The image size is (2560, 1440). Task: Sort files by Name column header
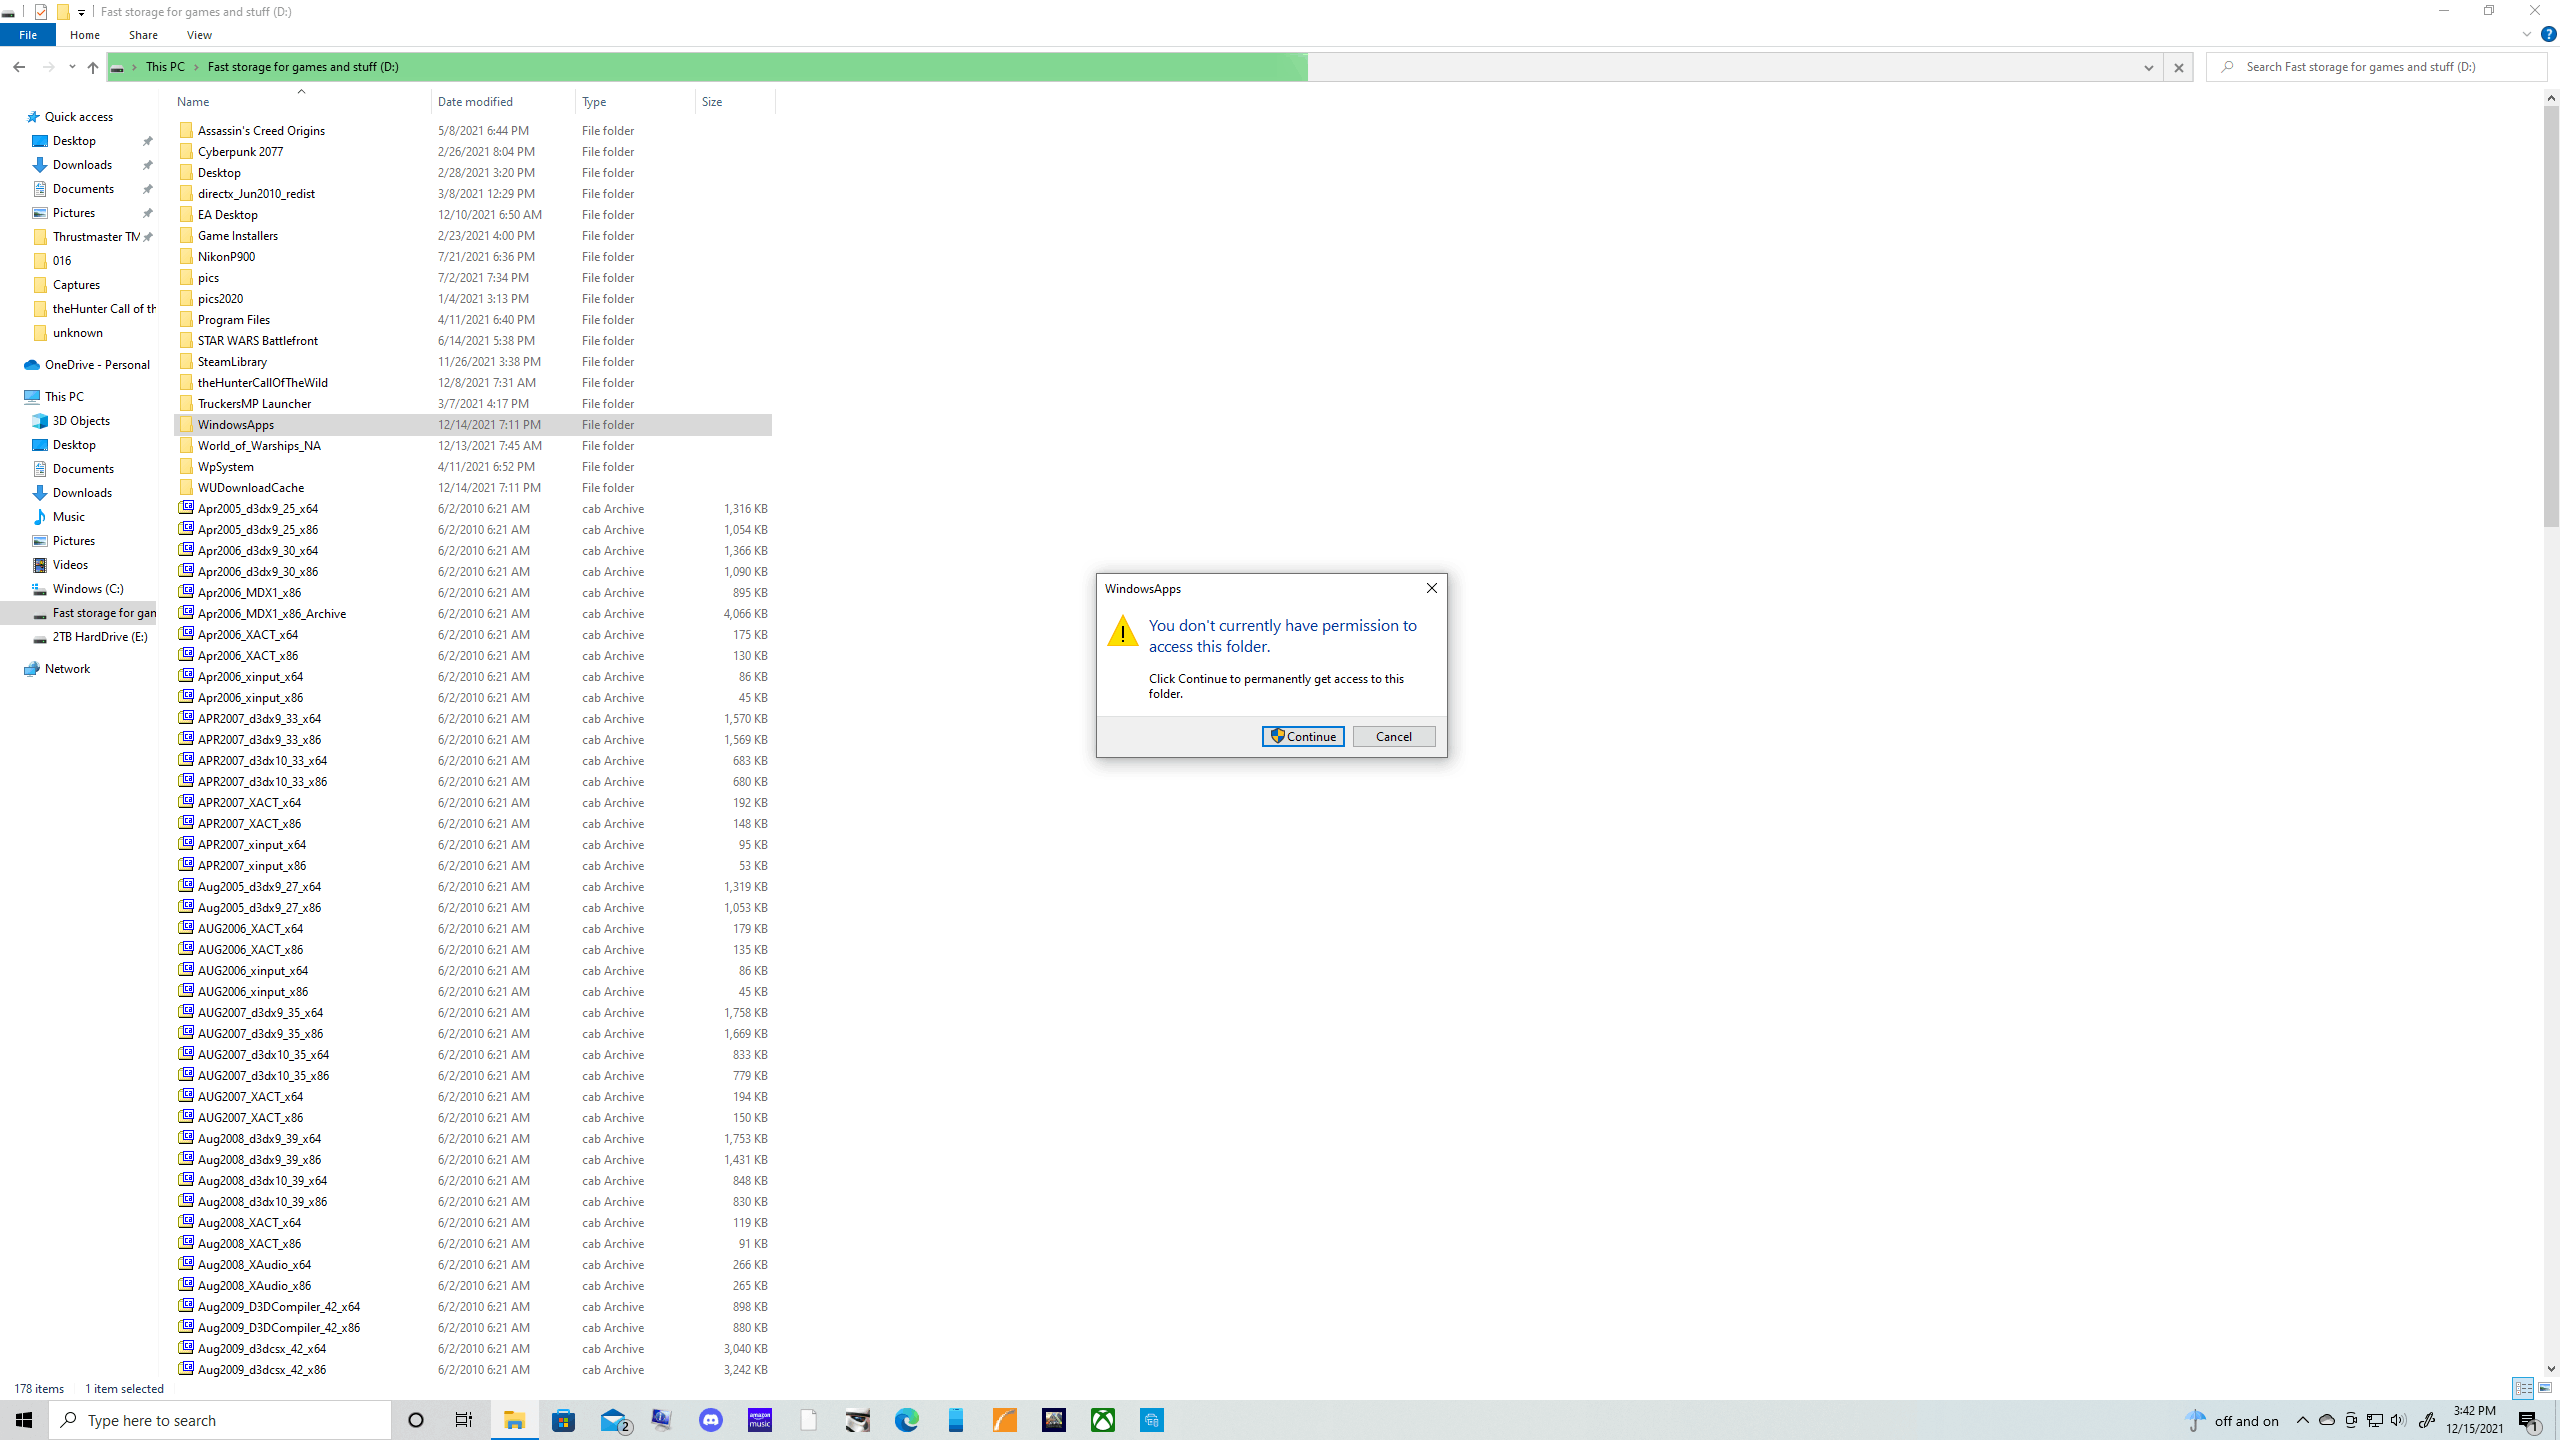click(x=301, y=101)
